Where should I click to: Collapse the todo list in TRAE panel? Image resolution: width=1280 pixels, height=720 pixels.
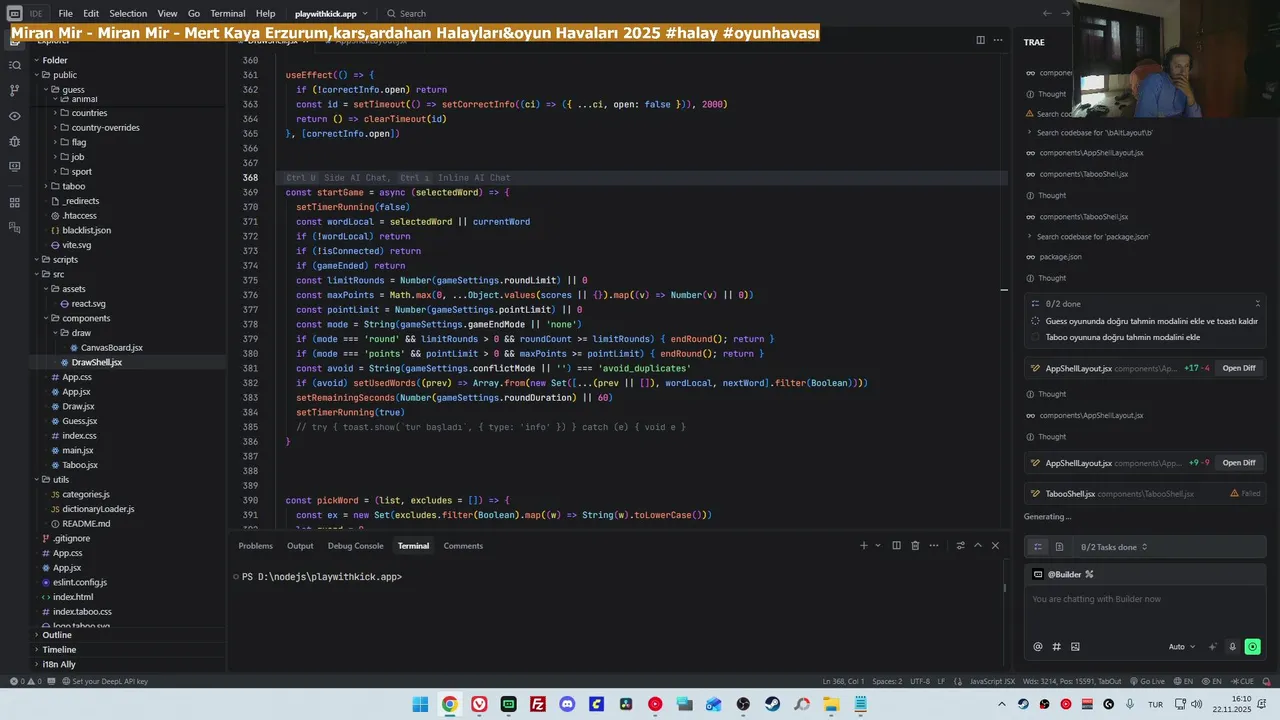click(x=1257, y=304)
